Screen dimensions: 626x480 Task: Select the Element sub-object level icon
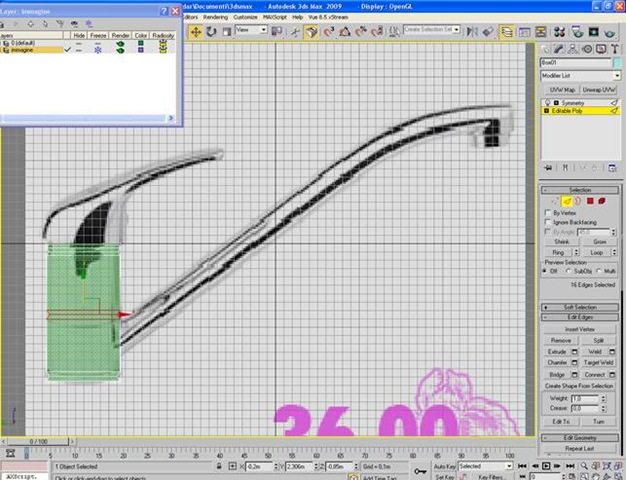coord(604,201)
